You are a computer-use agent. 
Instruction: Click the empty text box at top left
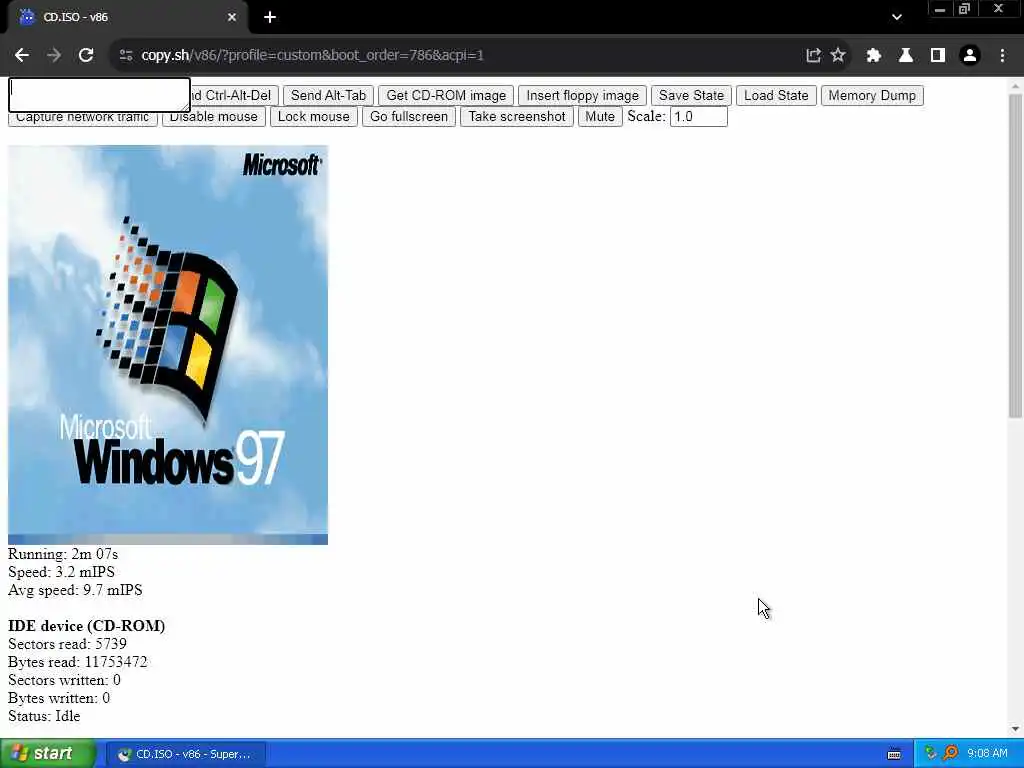99,95
